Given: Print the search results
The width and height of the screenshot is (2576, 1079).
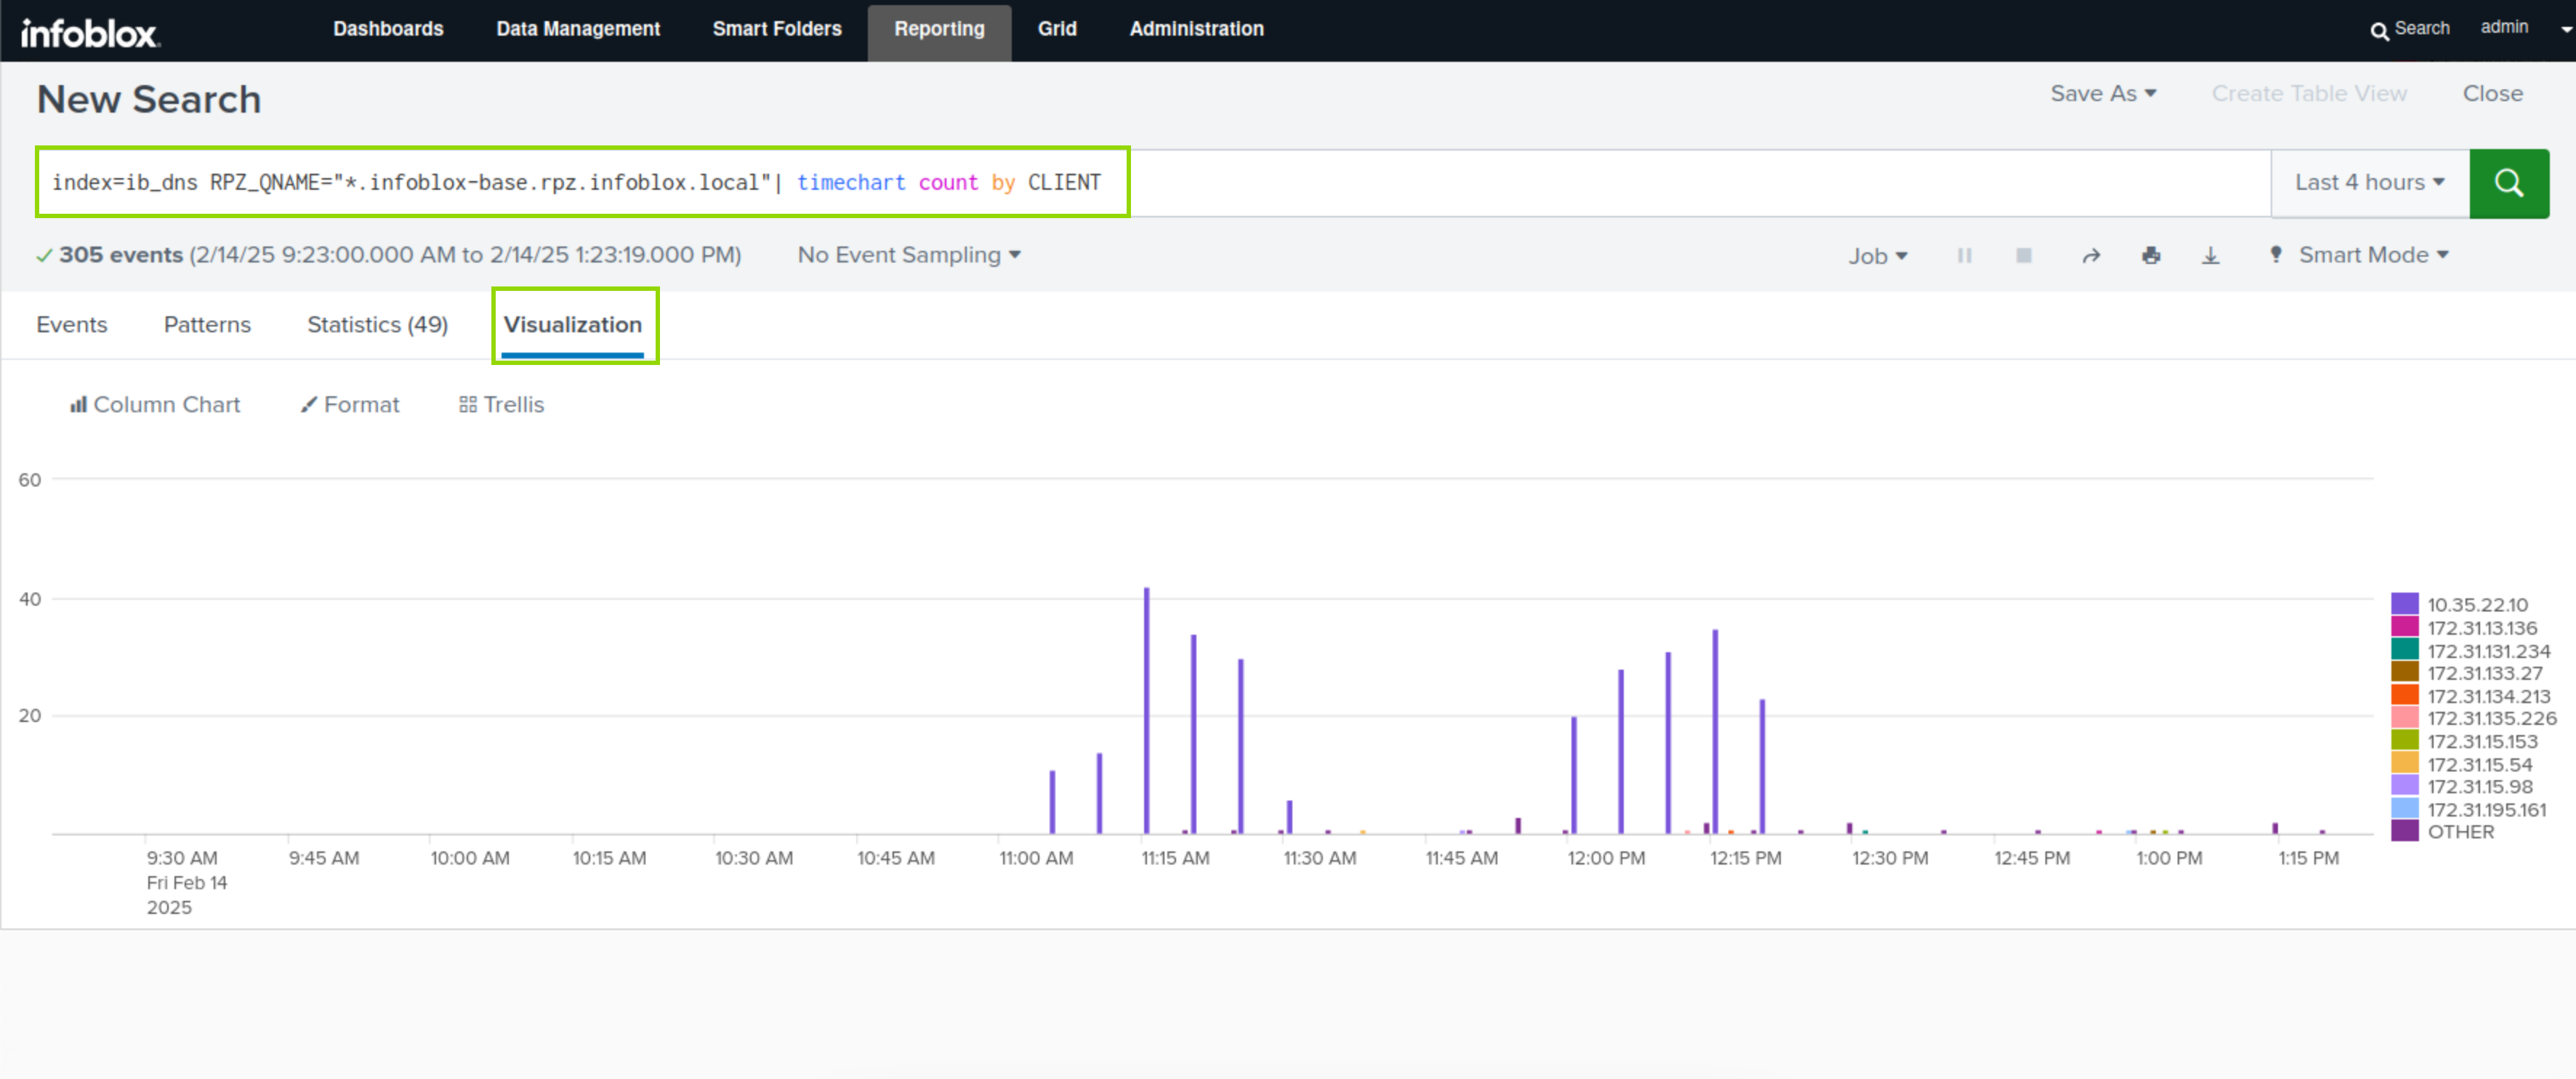Looking at the screenshot, I should pyautogui.click(x=2151, y=256).
